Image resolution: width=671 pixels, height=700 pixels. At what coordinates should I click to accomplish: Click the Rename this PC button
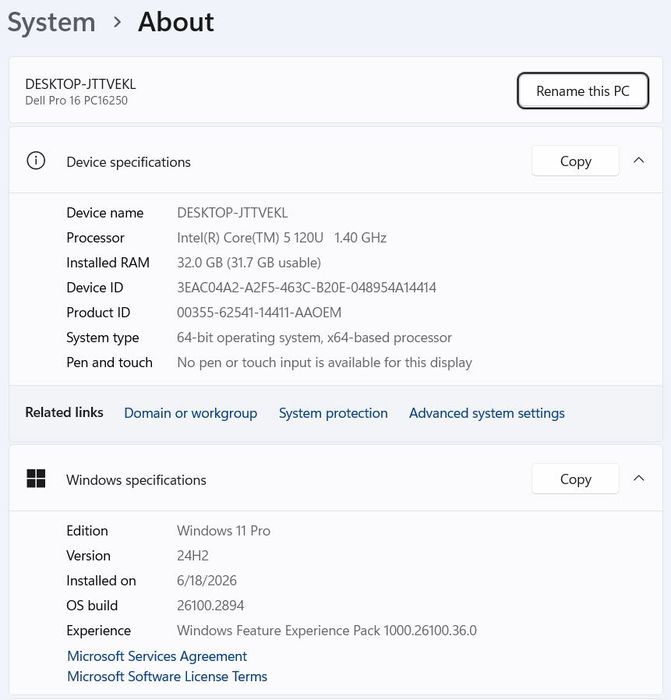[583, 91]
